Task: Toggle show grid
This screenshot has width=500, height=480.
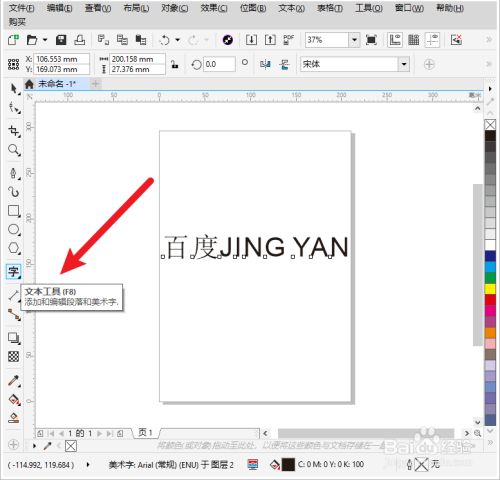Action: coord(414,40)
